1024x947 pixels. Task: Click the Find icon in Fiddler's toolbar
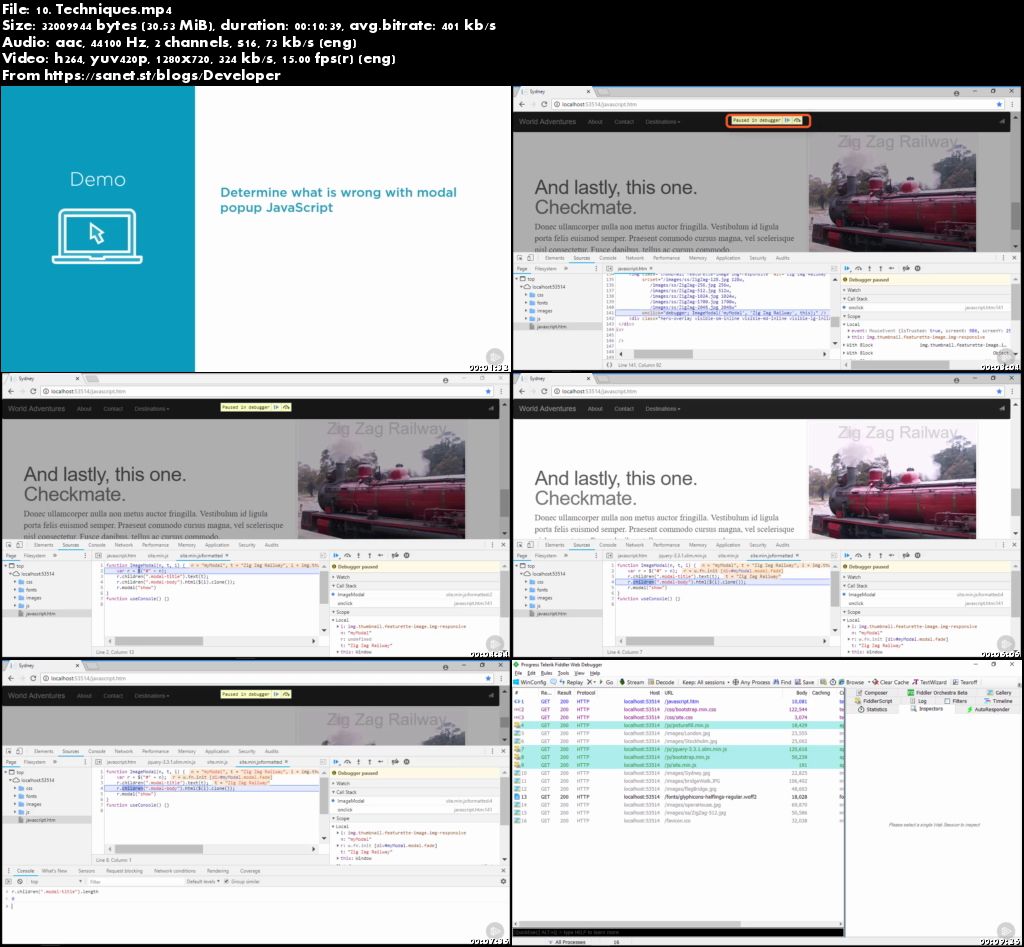(x=785, y=682)
